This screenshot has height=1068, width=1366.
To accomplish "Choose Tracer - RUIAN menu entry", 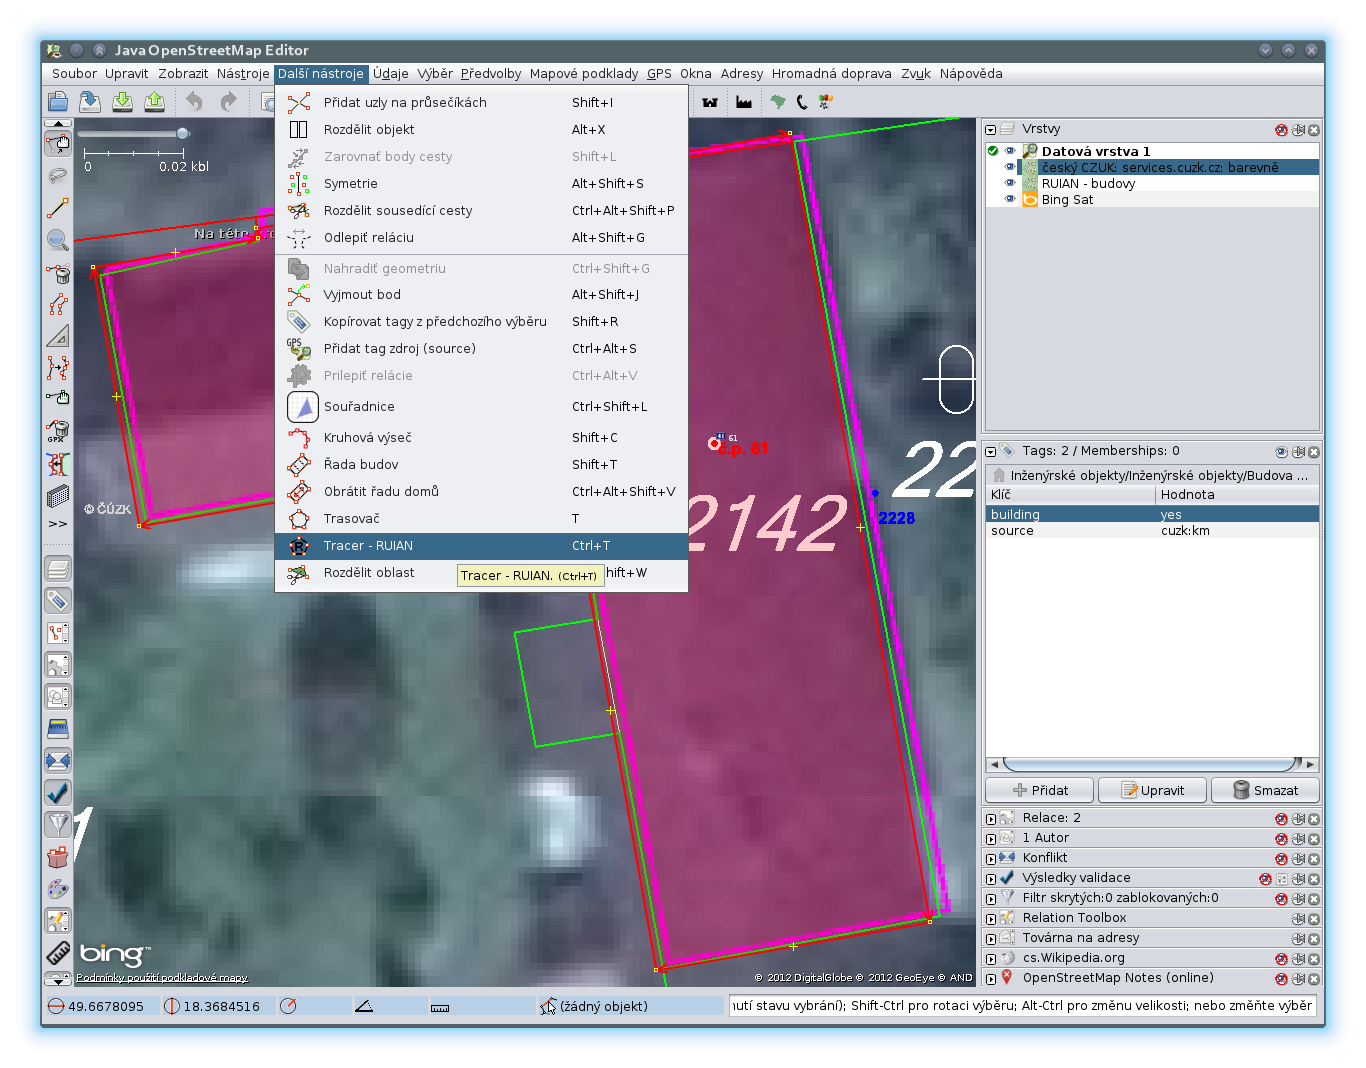I will [x=481, y=545].
